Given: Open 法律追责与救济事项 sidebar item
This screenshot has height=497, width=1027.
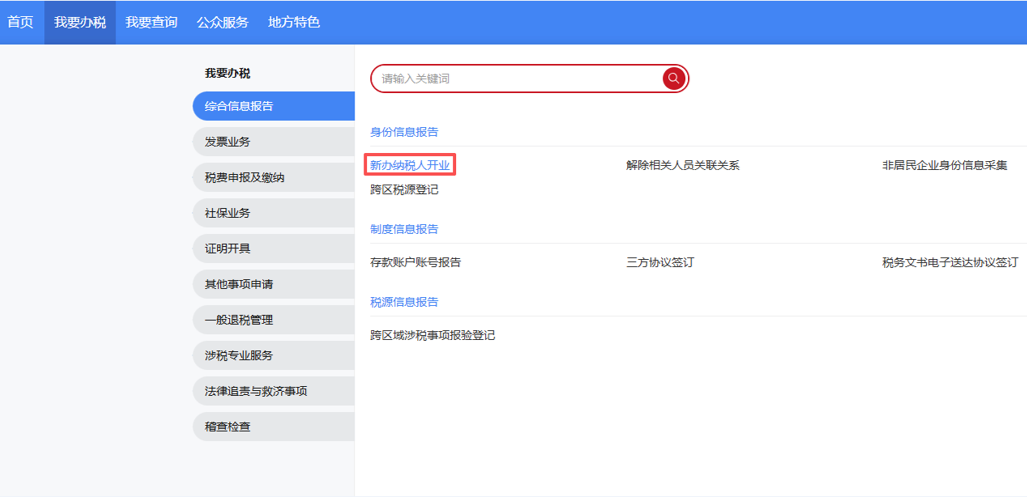Looking at the screenshot, I should (x=274, y=392).
